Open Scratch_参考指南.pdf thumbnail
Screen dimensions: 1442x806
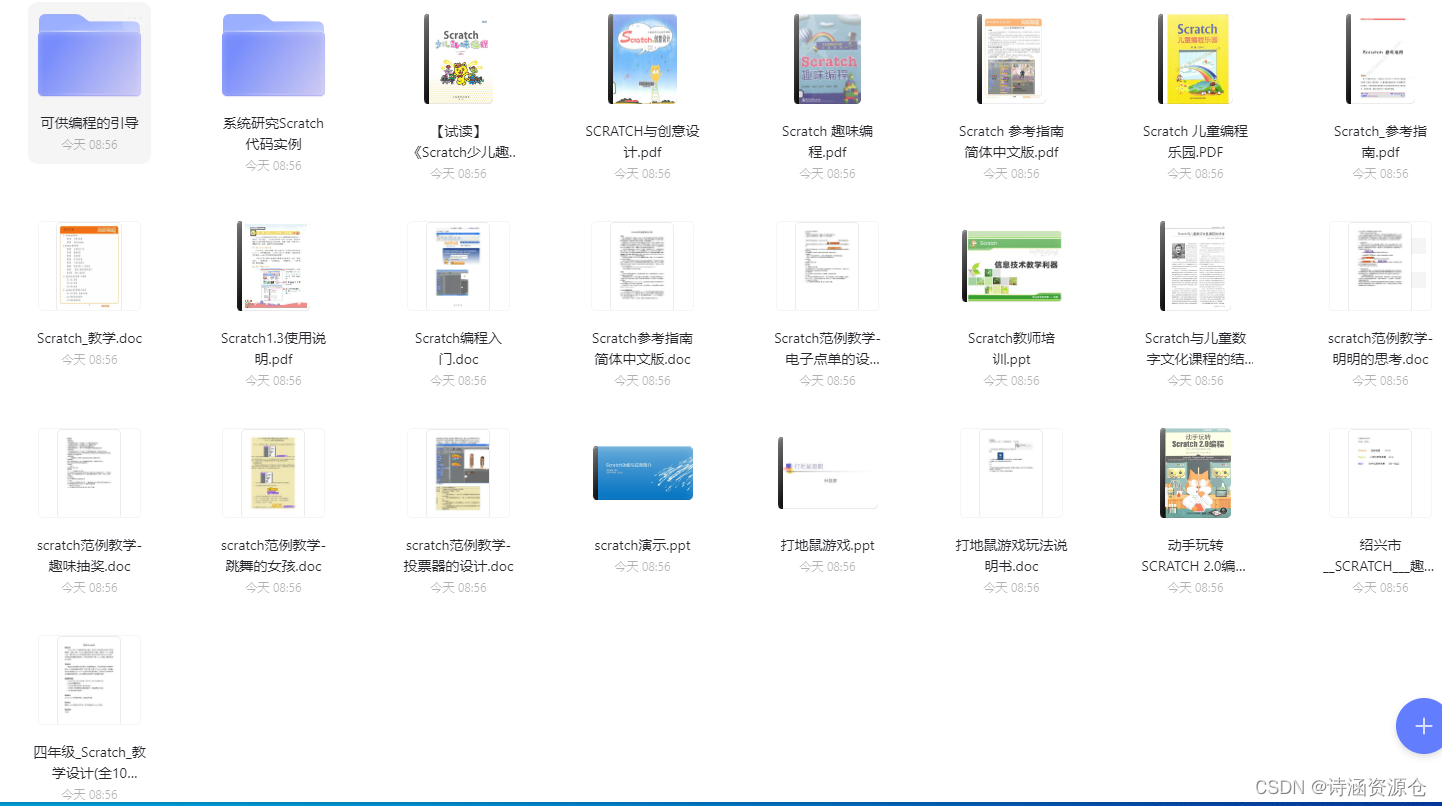[x=1380, y=59]
